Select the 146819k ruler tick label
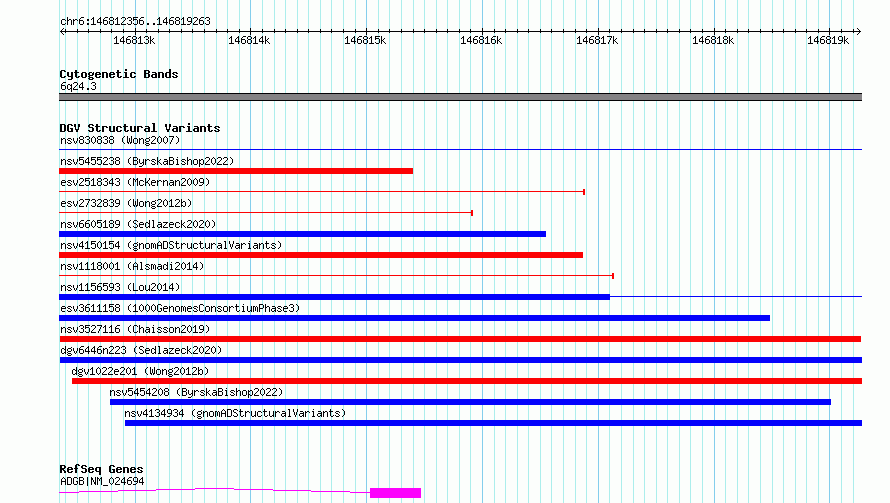Image resolution: width=890 pixels, height=503 pixels. tap(828, 40)
